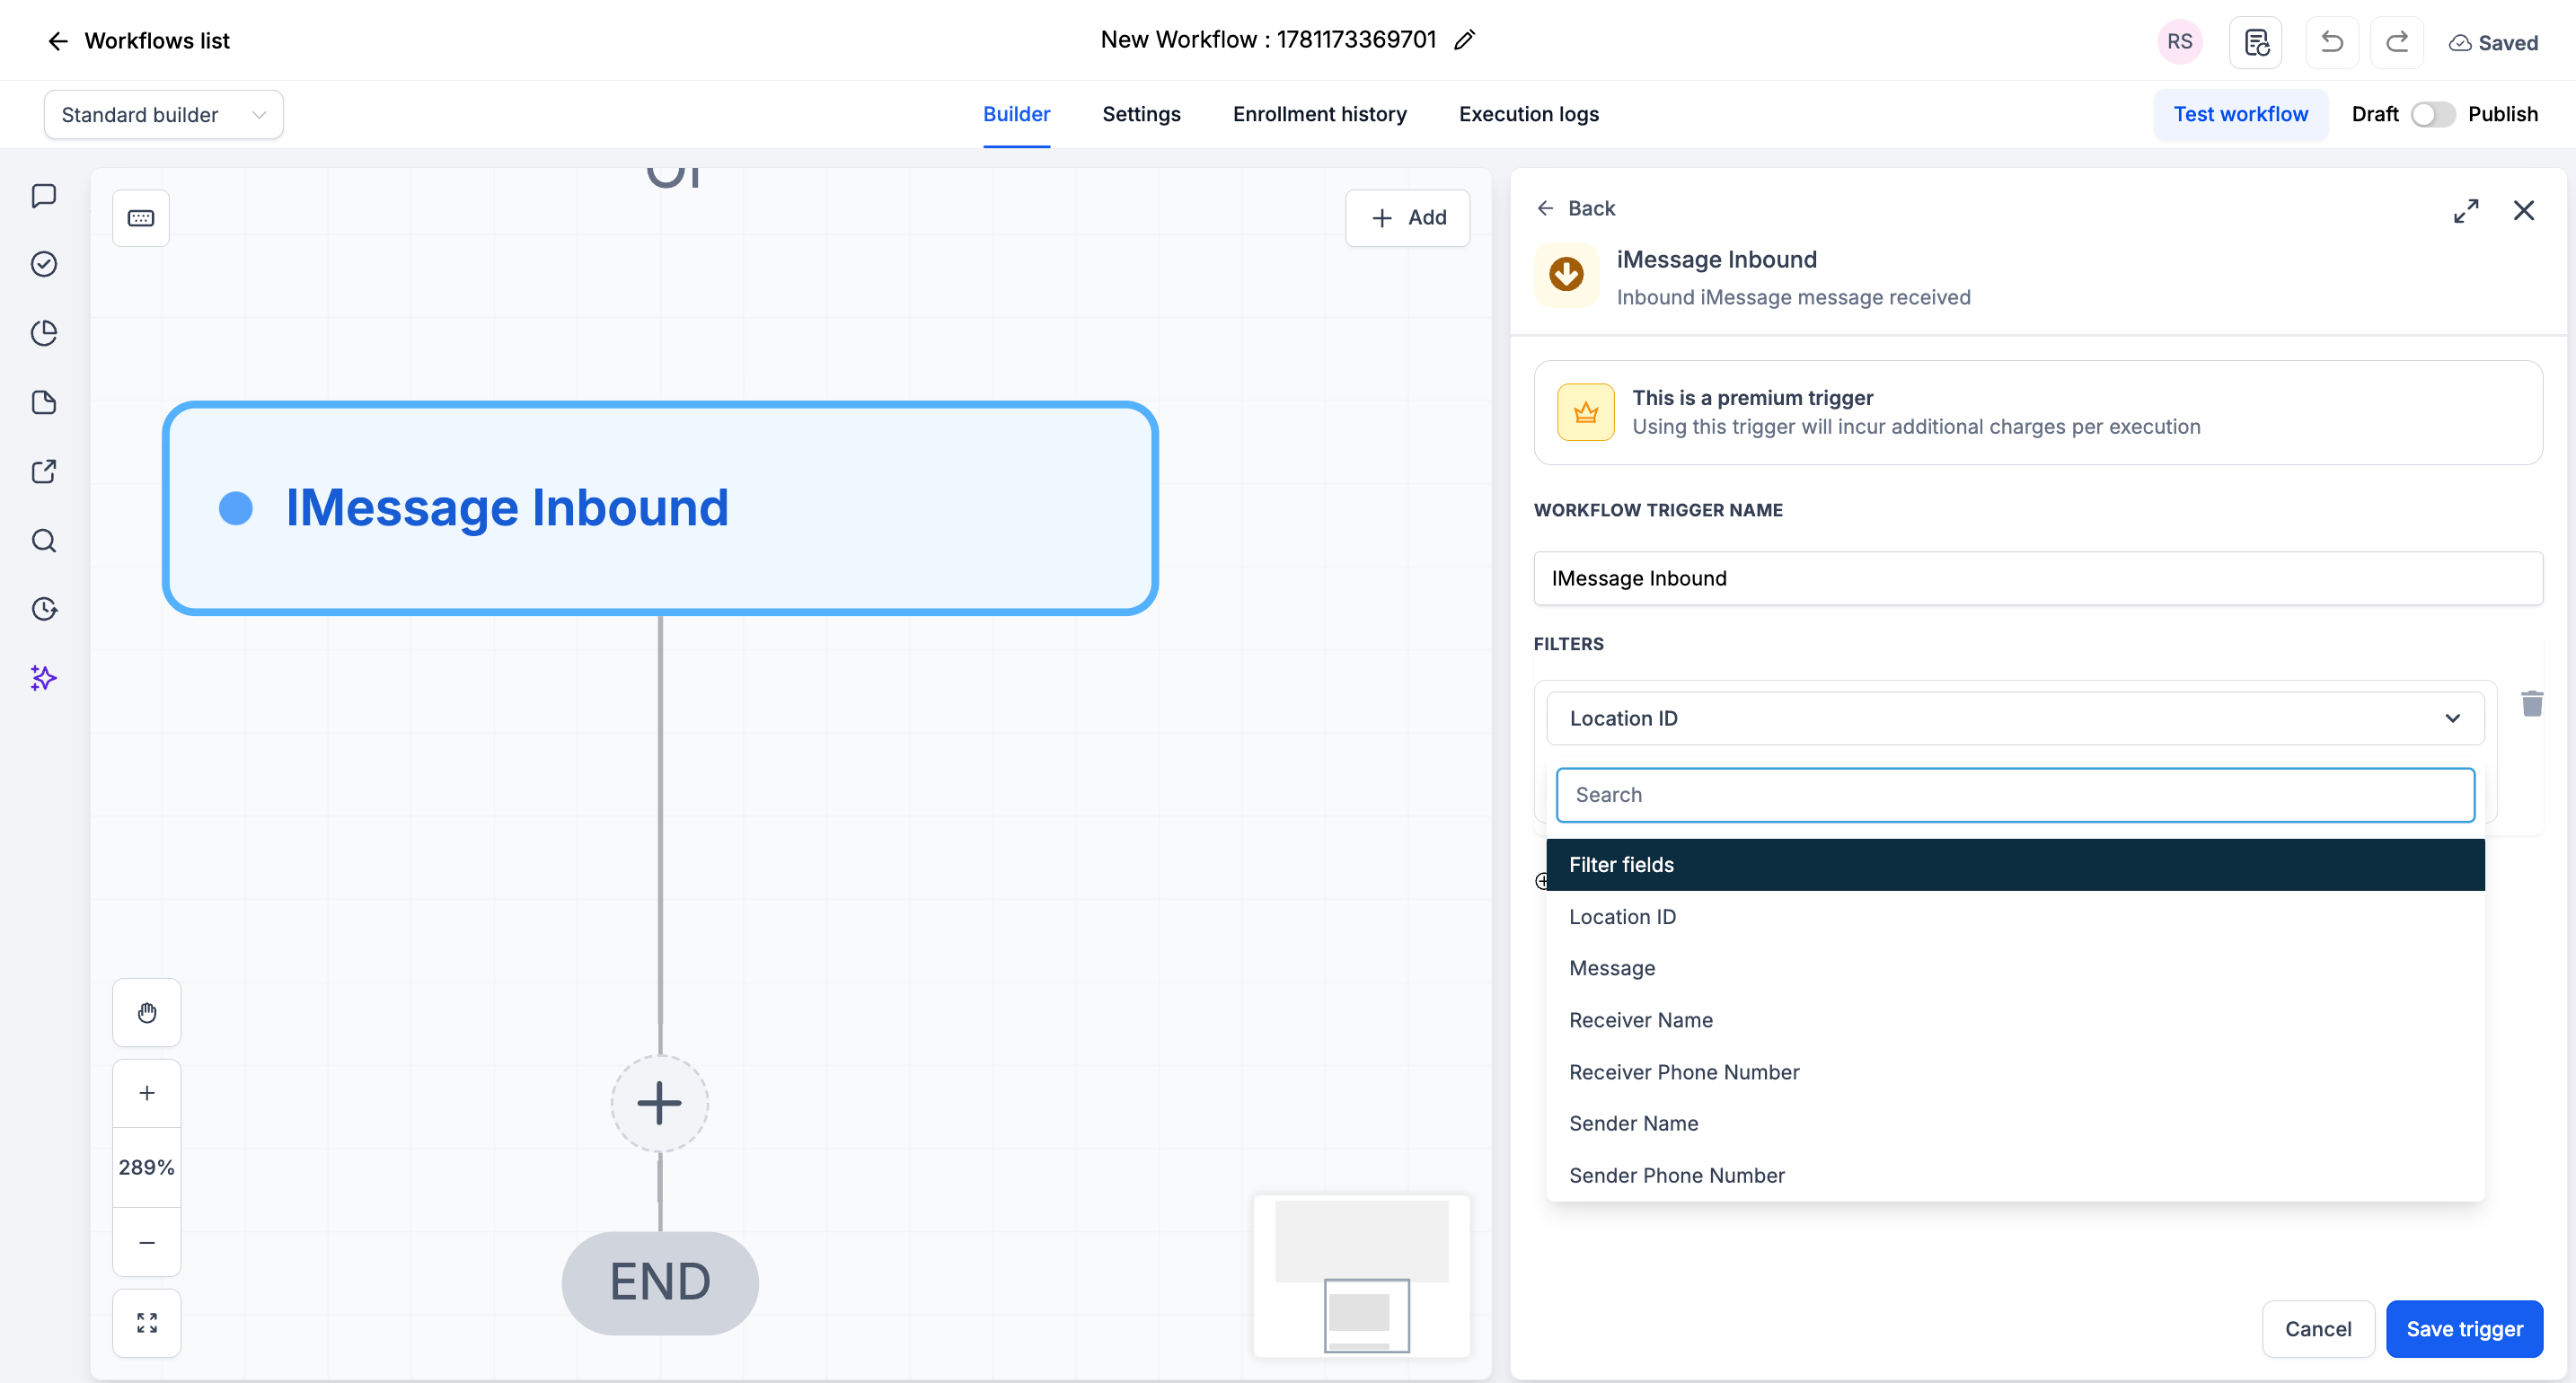Switch to the Builder tab

tap(1016, 114)
